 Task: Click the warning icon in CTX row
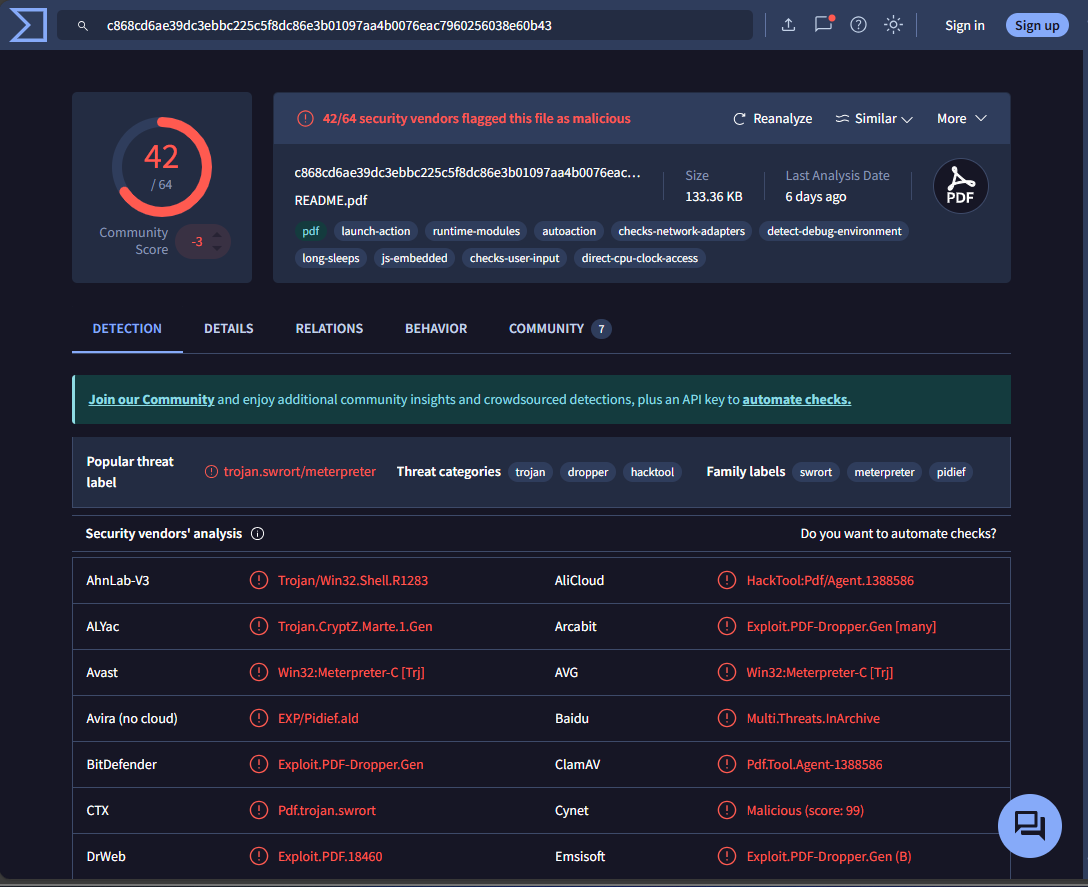[x=259, y=811]
